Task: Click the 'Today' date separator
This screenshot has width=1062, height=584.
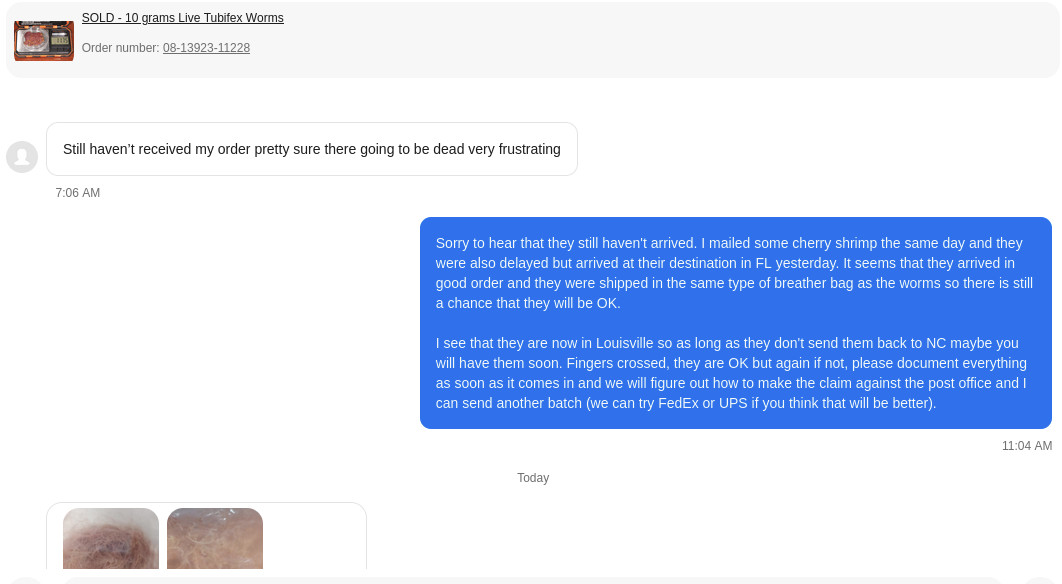Action: click(x=533, y=478)
